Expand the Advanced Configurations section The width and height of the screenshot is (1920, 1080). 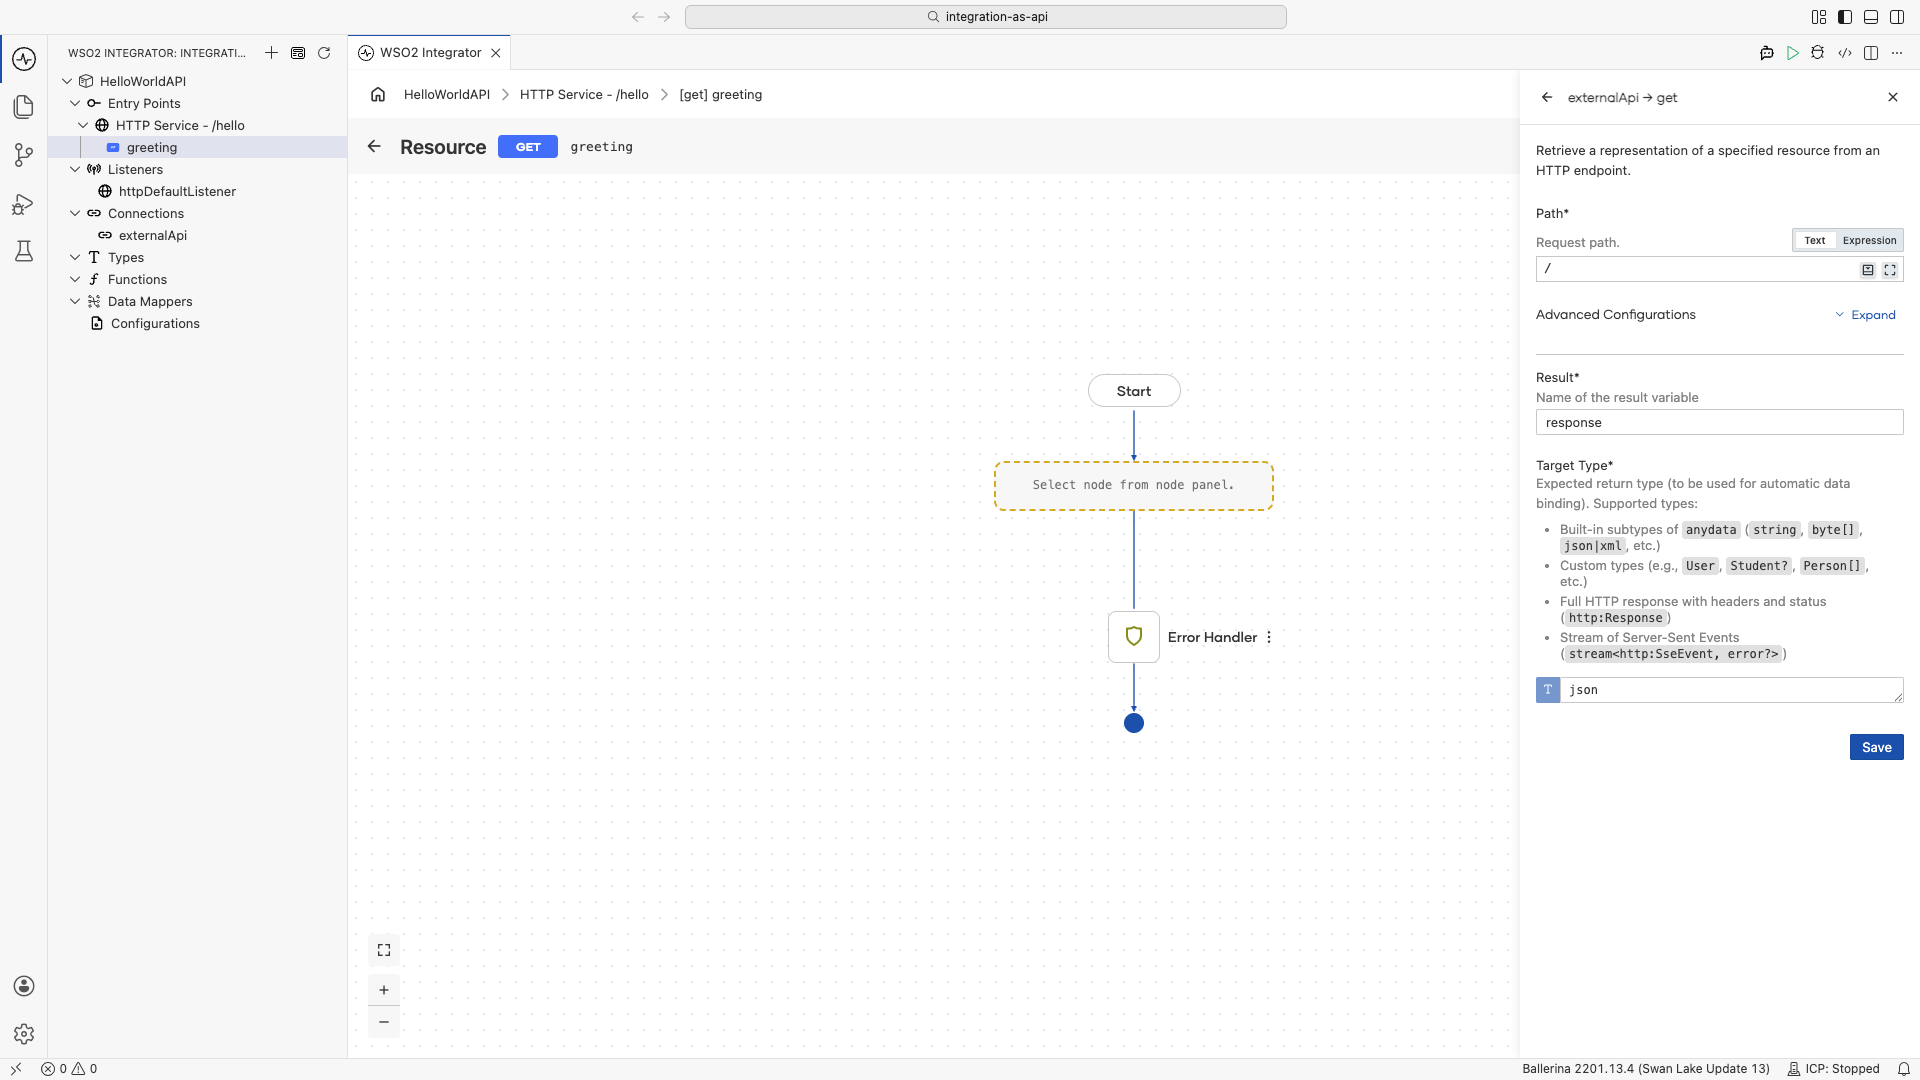[x=1866, y=315]
